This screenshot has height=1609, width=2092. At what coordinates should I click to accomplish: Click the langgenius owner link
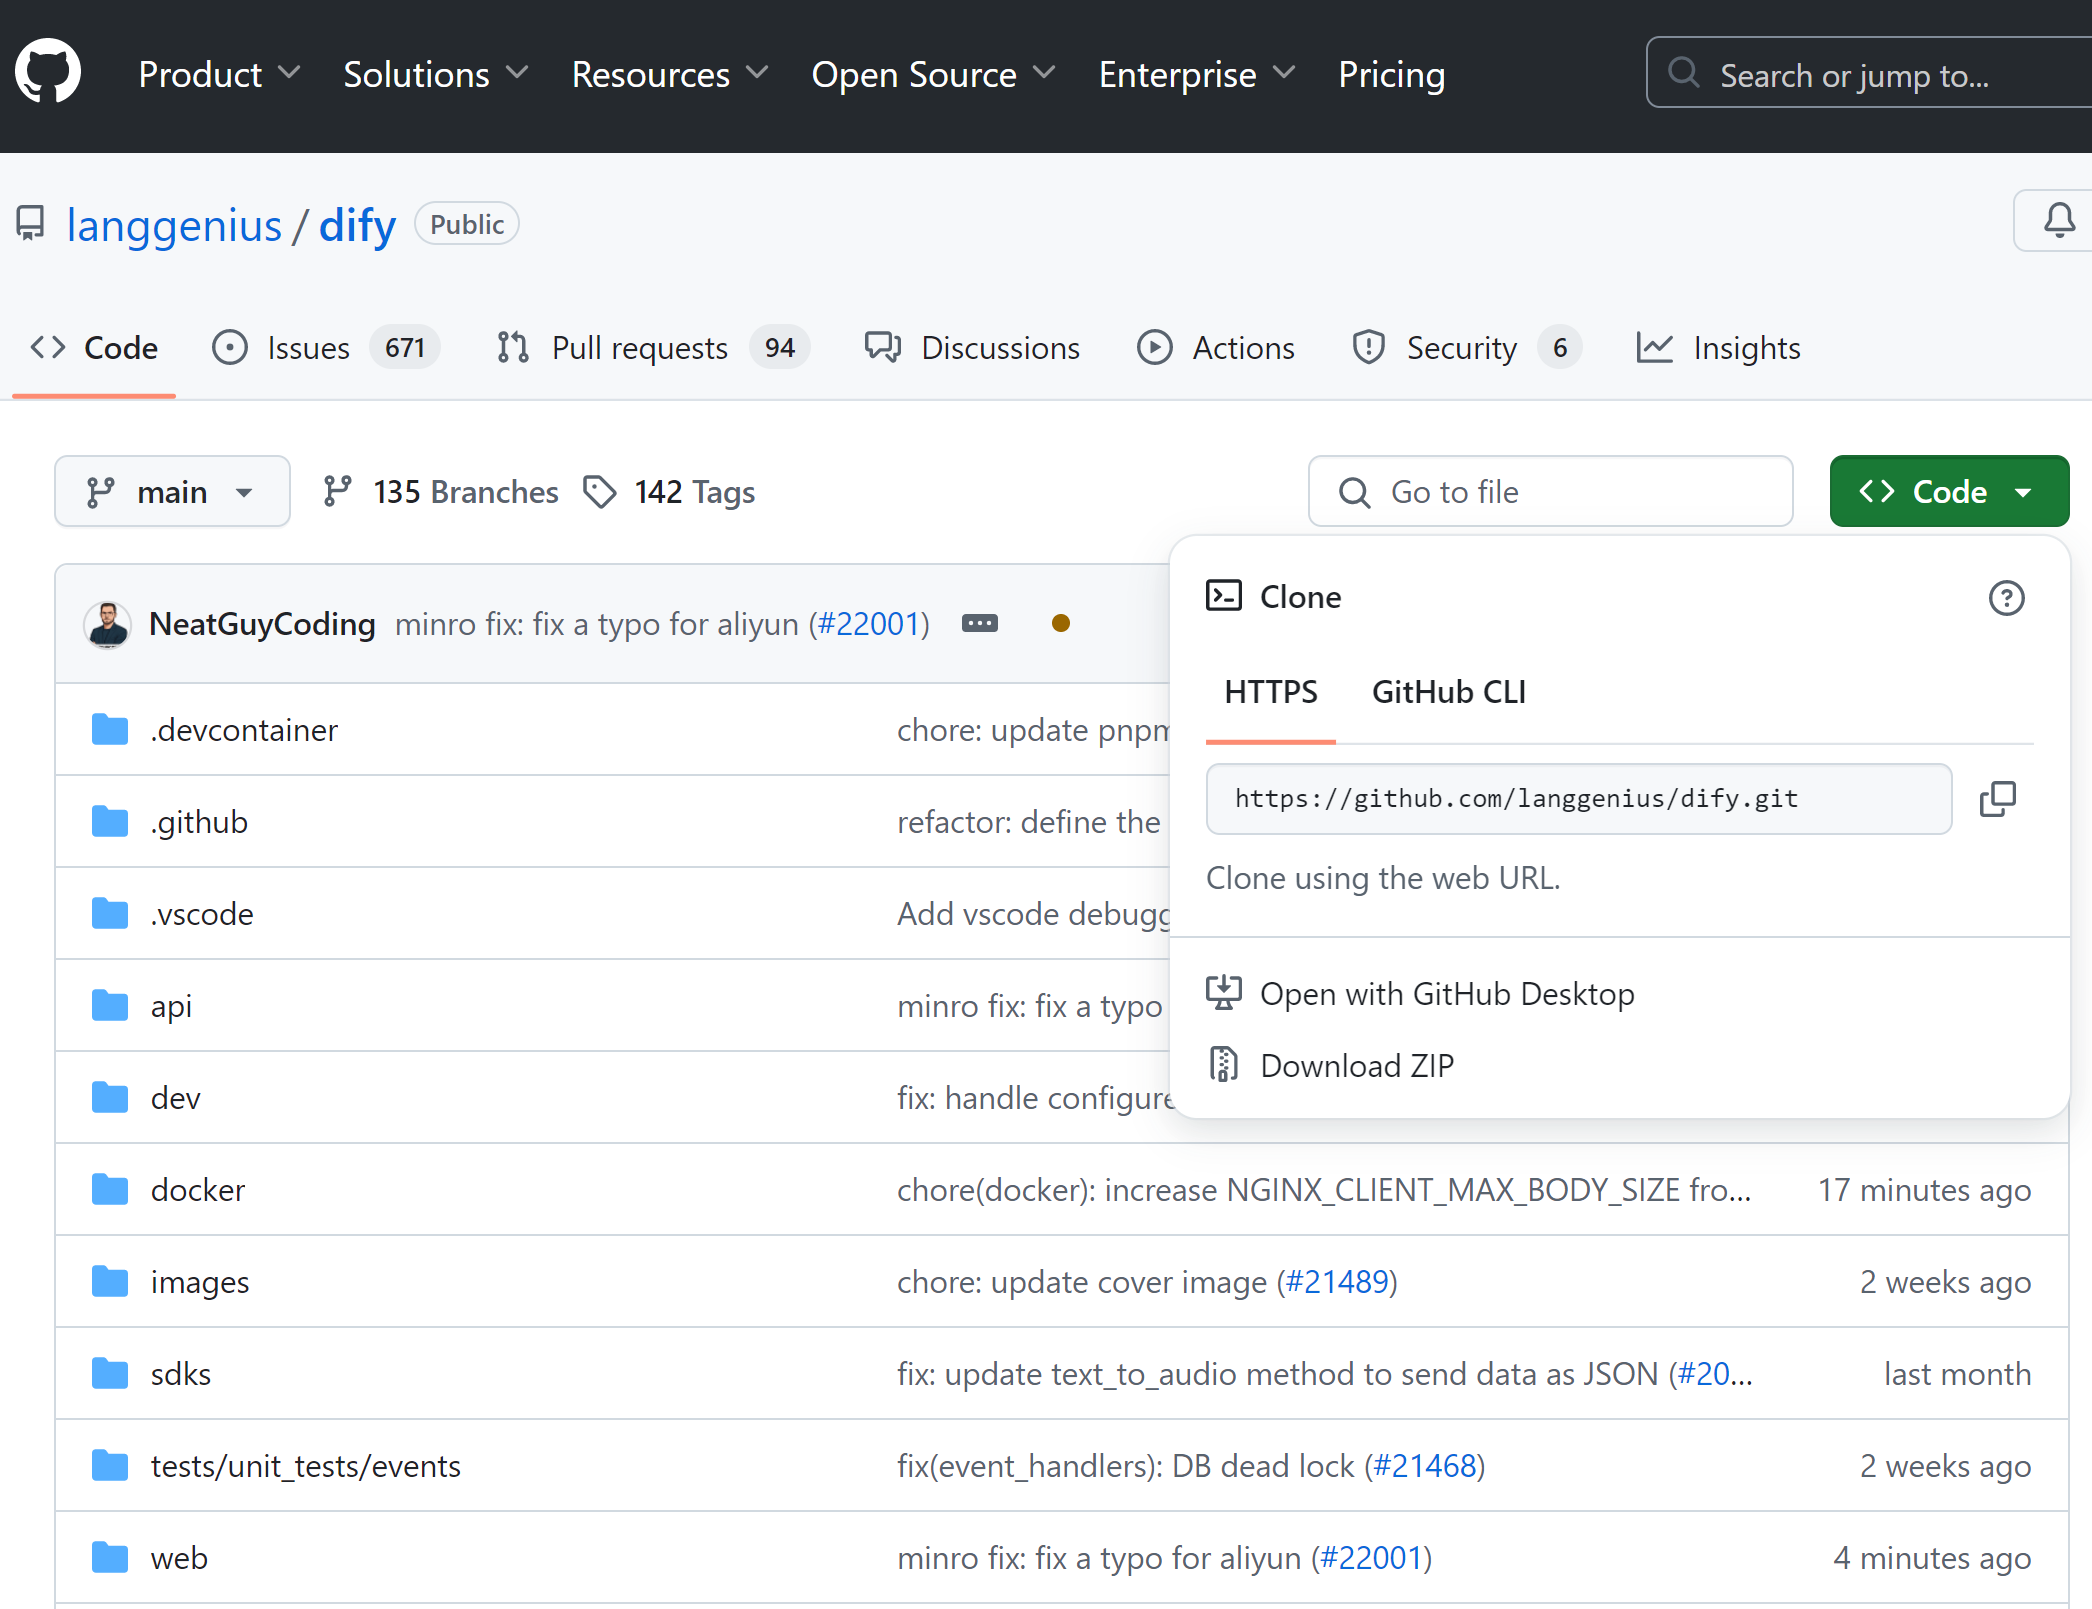(x=174, y=225)
